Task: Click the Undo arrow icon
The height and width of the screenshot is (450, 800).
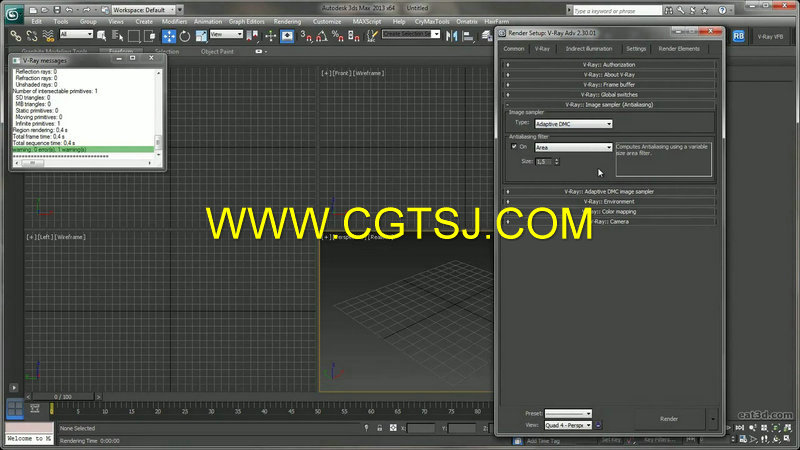Action: point(69,10)
